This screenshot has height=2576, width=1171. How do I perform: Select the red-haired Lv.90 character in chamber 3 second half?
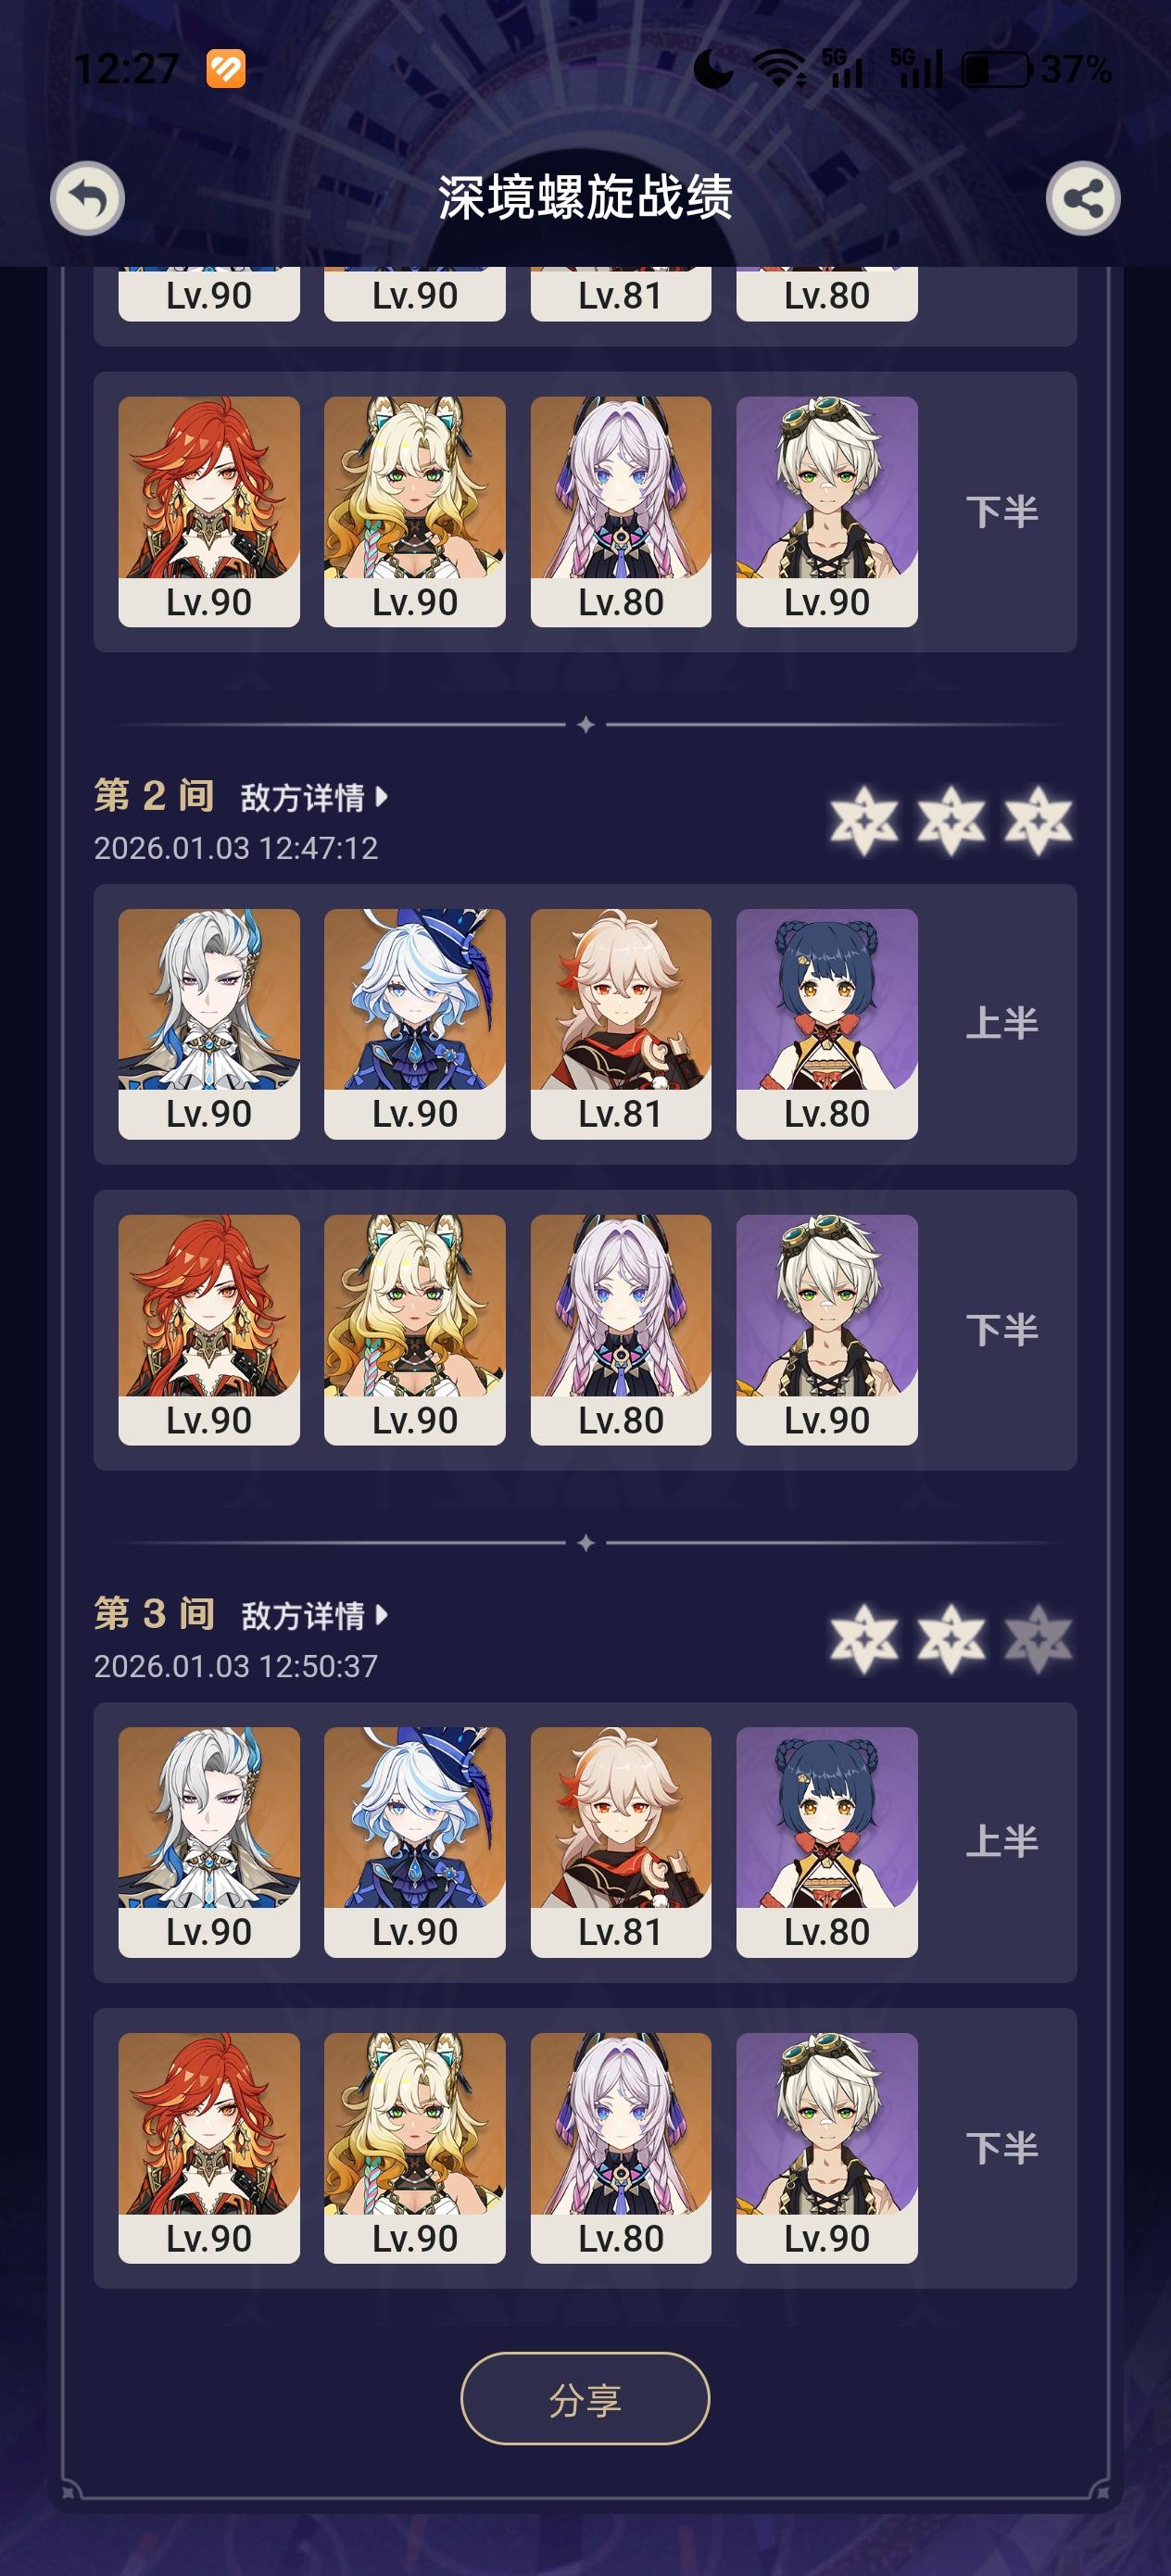[209, 2147]
